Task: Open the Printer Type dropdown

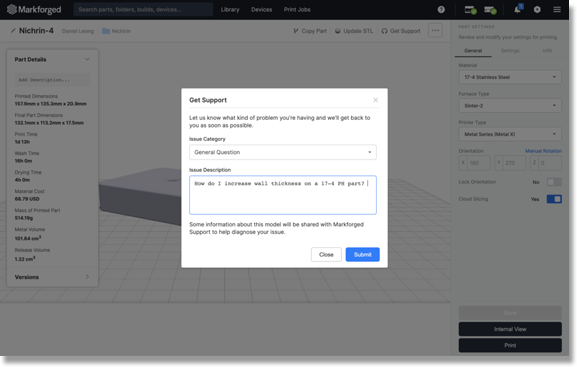Action: coord(510,134)
